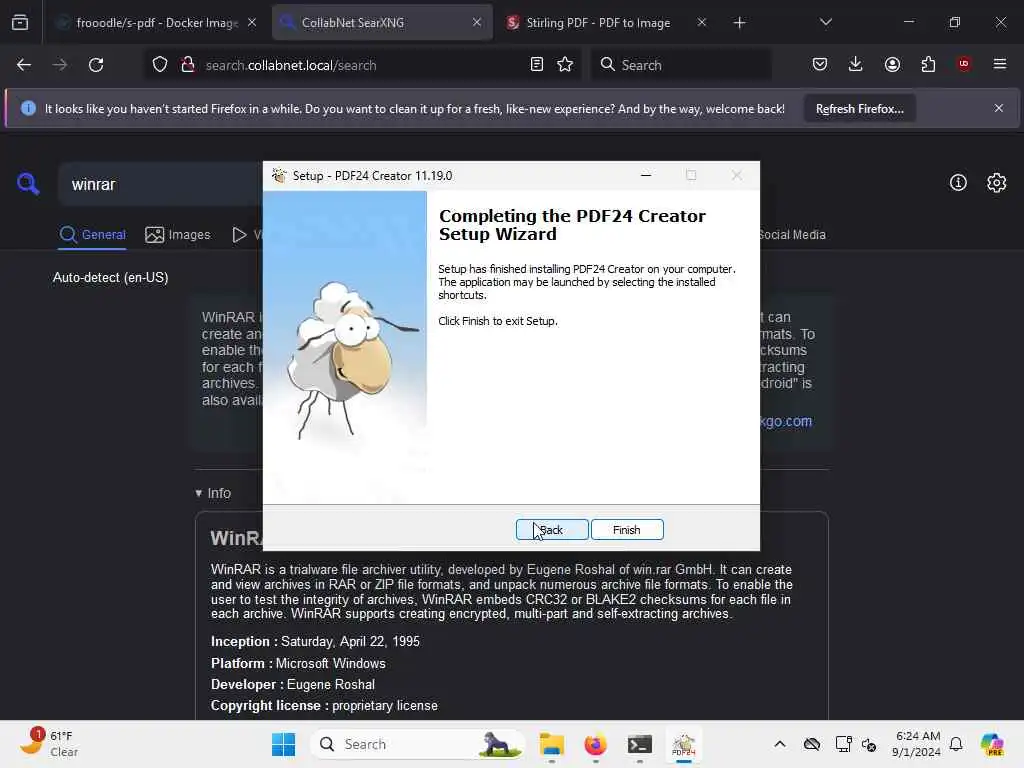Open the Downloads panel
The image size is (1024, 768).
[856, 65]
